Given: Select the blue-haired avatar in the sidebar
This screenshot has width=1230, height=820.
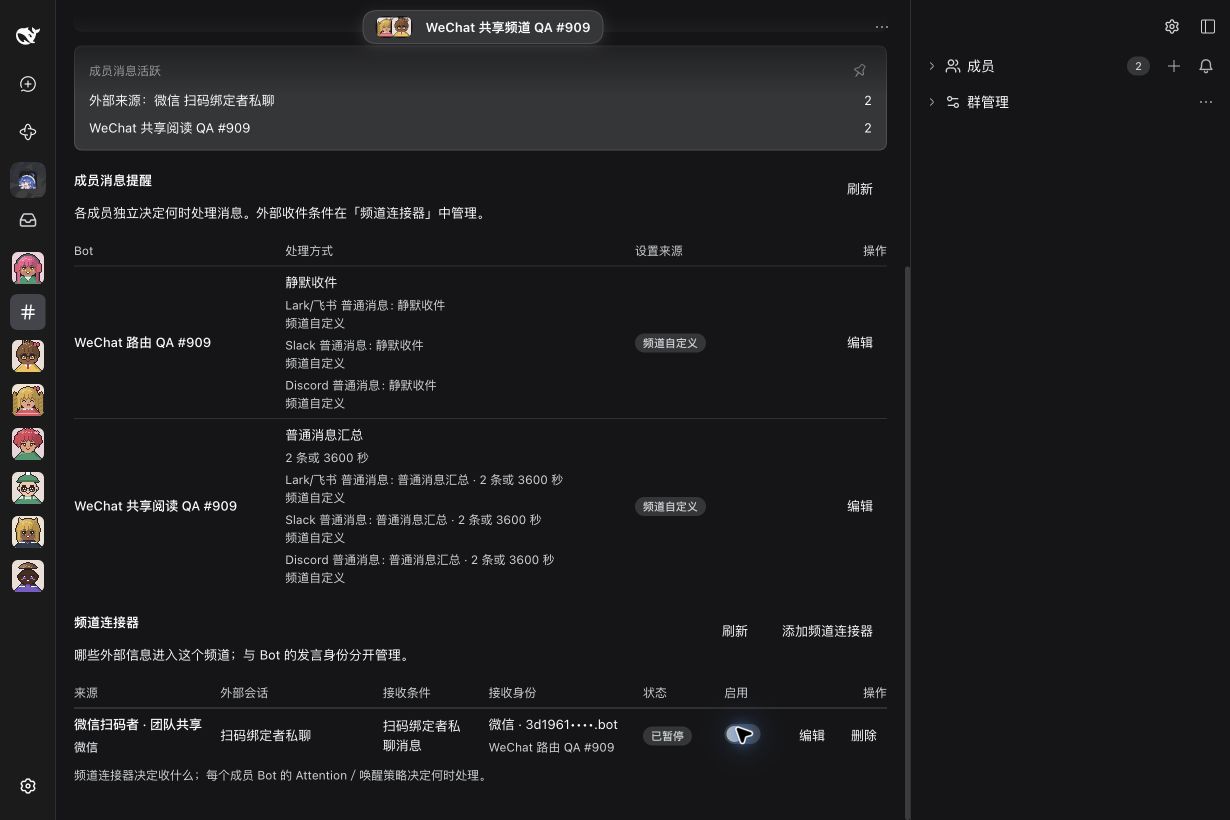Looking at the screenshot, I should click(28, 180).
